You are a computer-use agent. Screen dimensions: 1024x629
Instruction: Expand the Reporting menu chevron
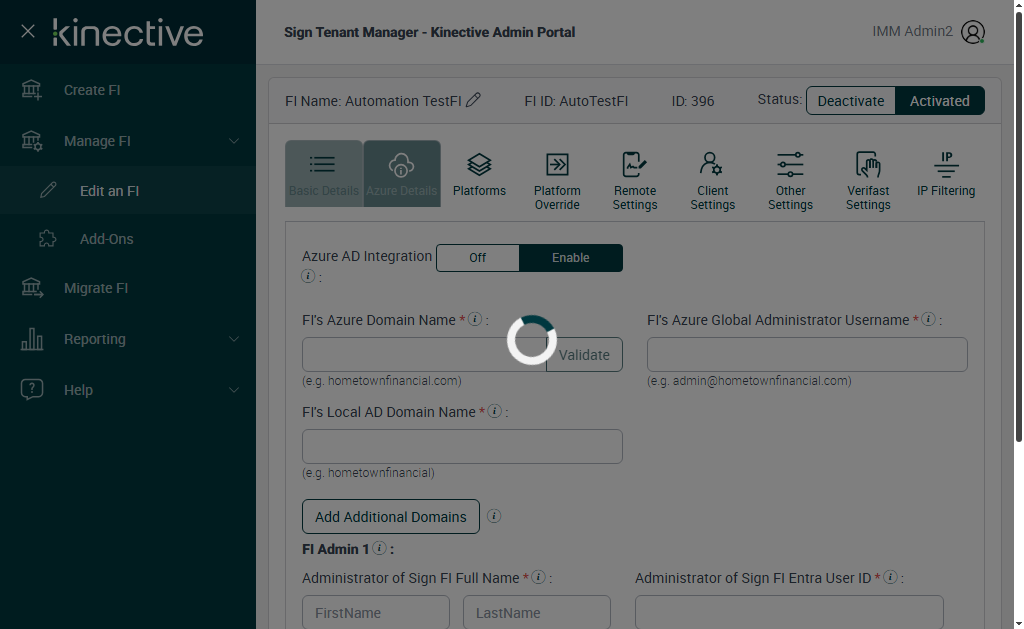tap(234, 338)
